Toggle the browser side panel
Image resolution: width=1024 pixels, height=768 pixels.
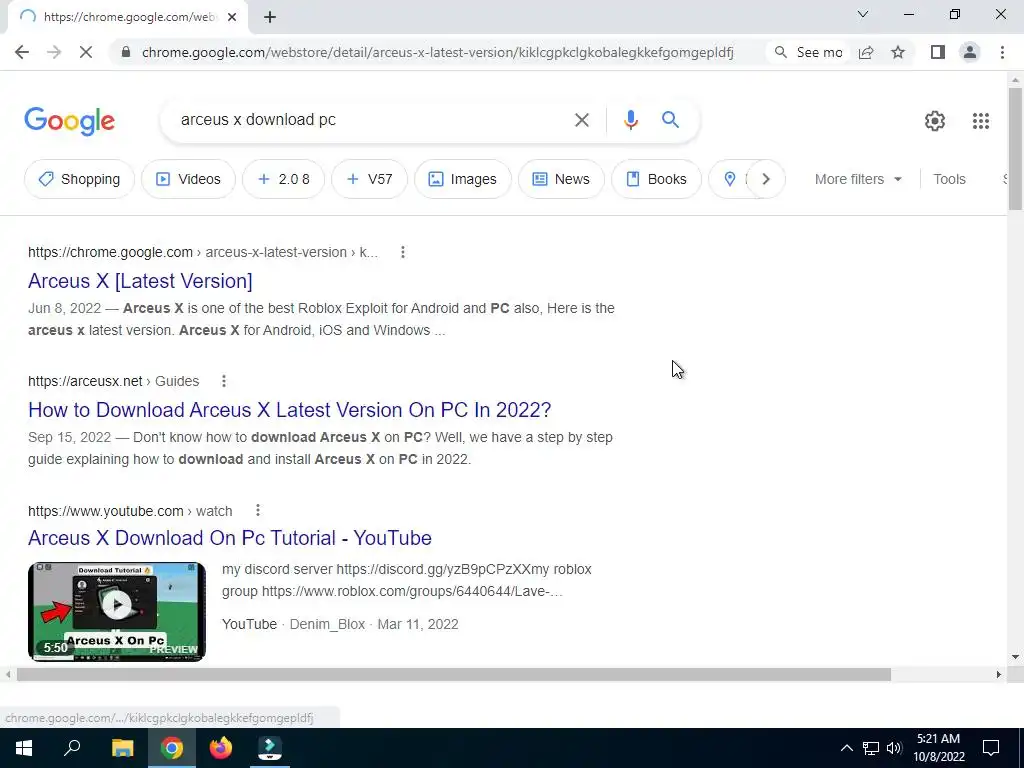pos(938,52)
